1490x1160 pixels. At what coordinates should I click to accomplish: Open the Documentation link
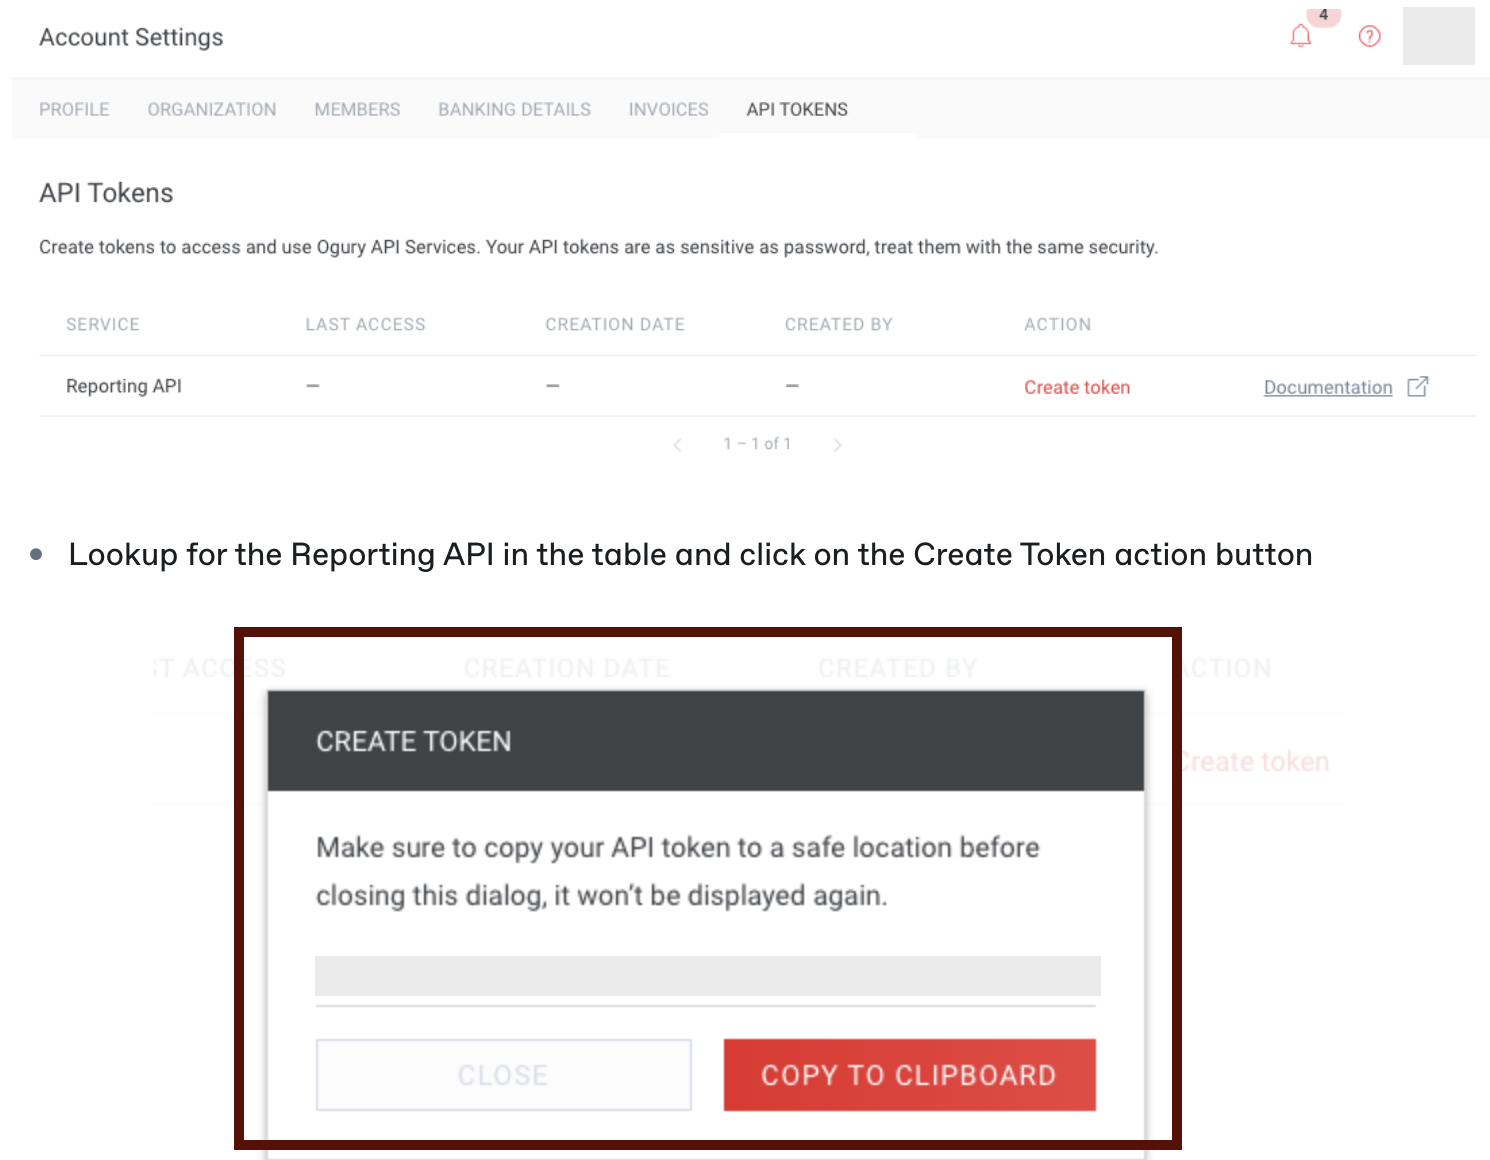[x=1327, y=388]
